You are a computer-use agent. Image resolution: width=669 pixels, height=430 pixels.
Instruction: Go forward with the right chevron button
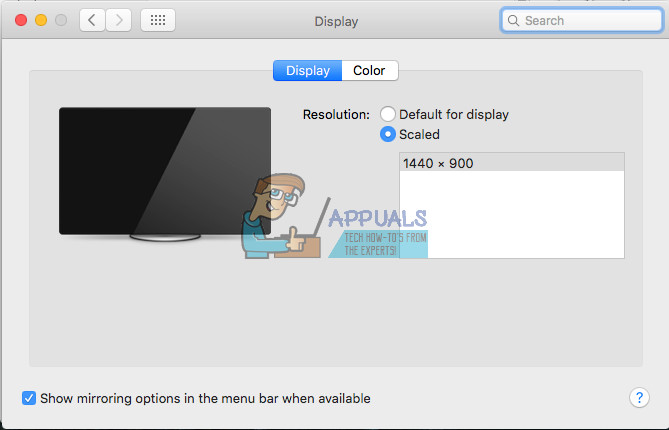click(x=119, y=20)
